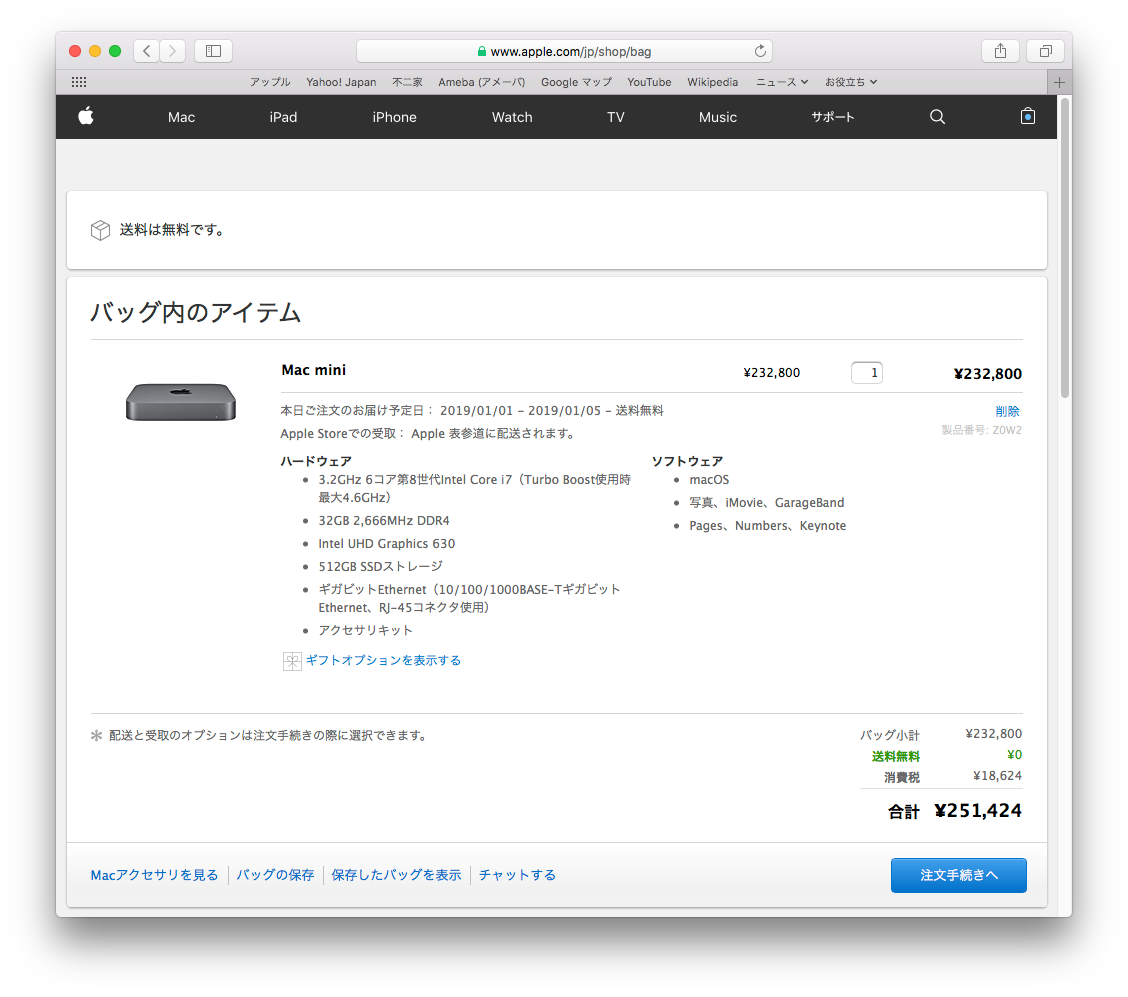
Task: Click the Safari back arrow button
Action: [147, 51]
